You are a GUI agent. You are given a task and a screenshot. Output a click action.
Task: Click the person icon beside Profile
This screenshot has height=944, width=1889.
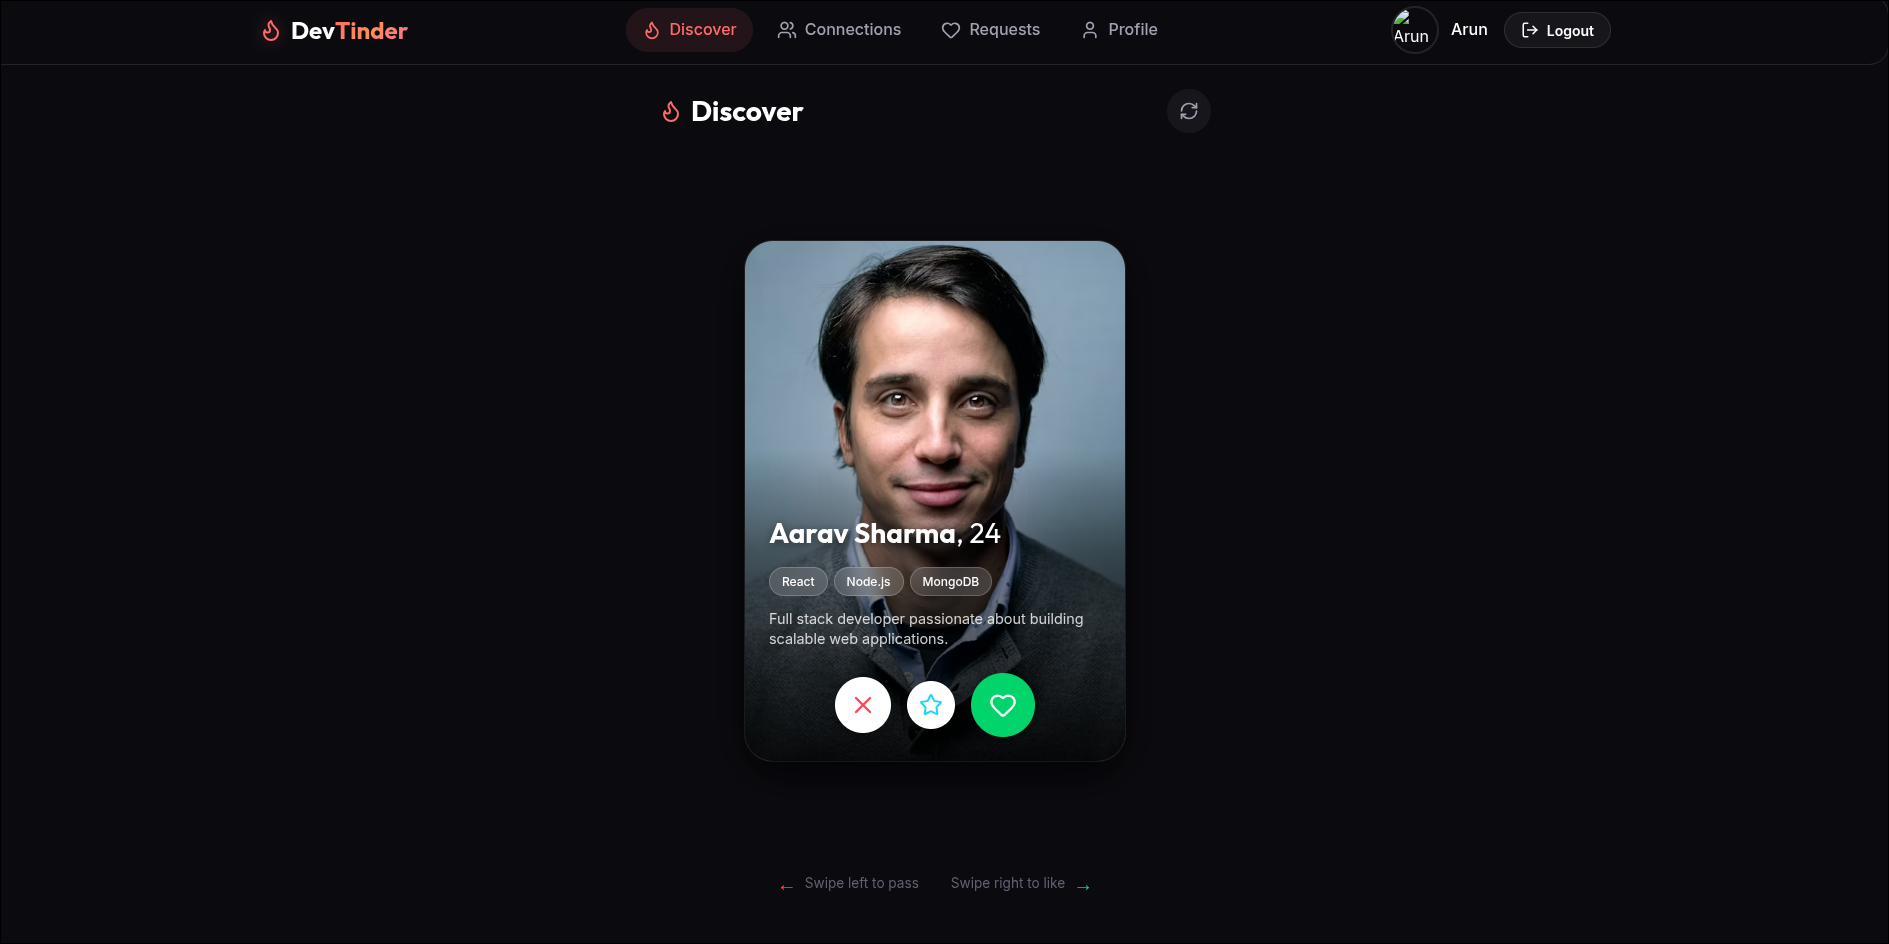(1089, 30)
